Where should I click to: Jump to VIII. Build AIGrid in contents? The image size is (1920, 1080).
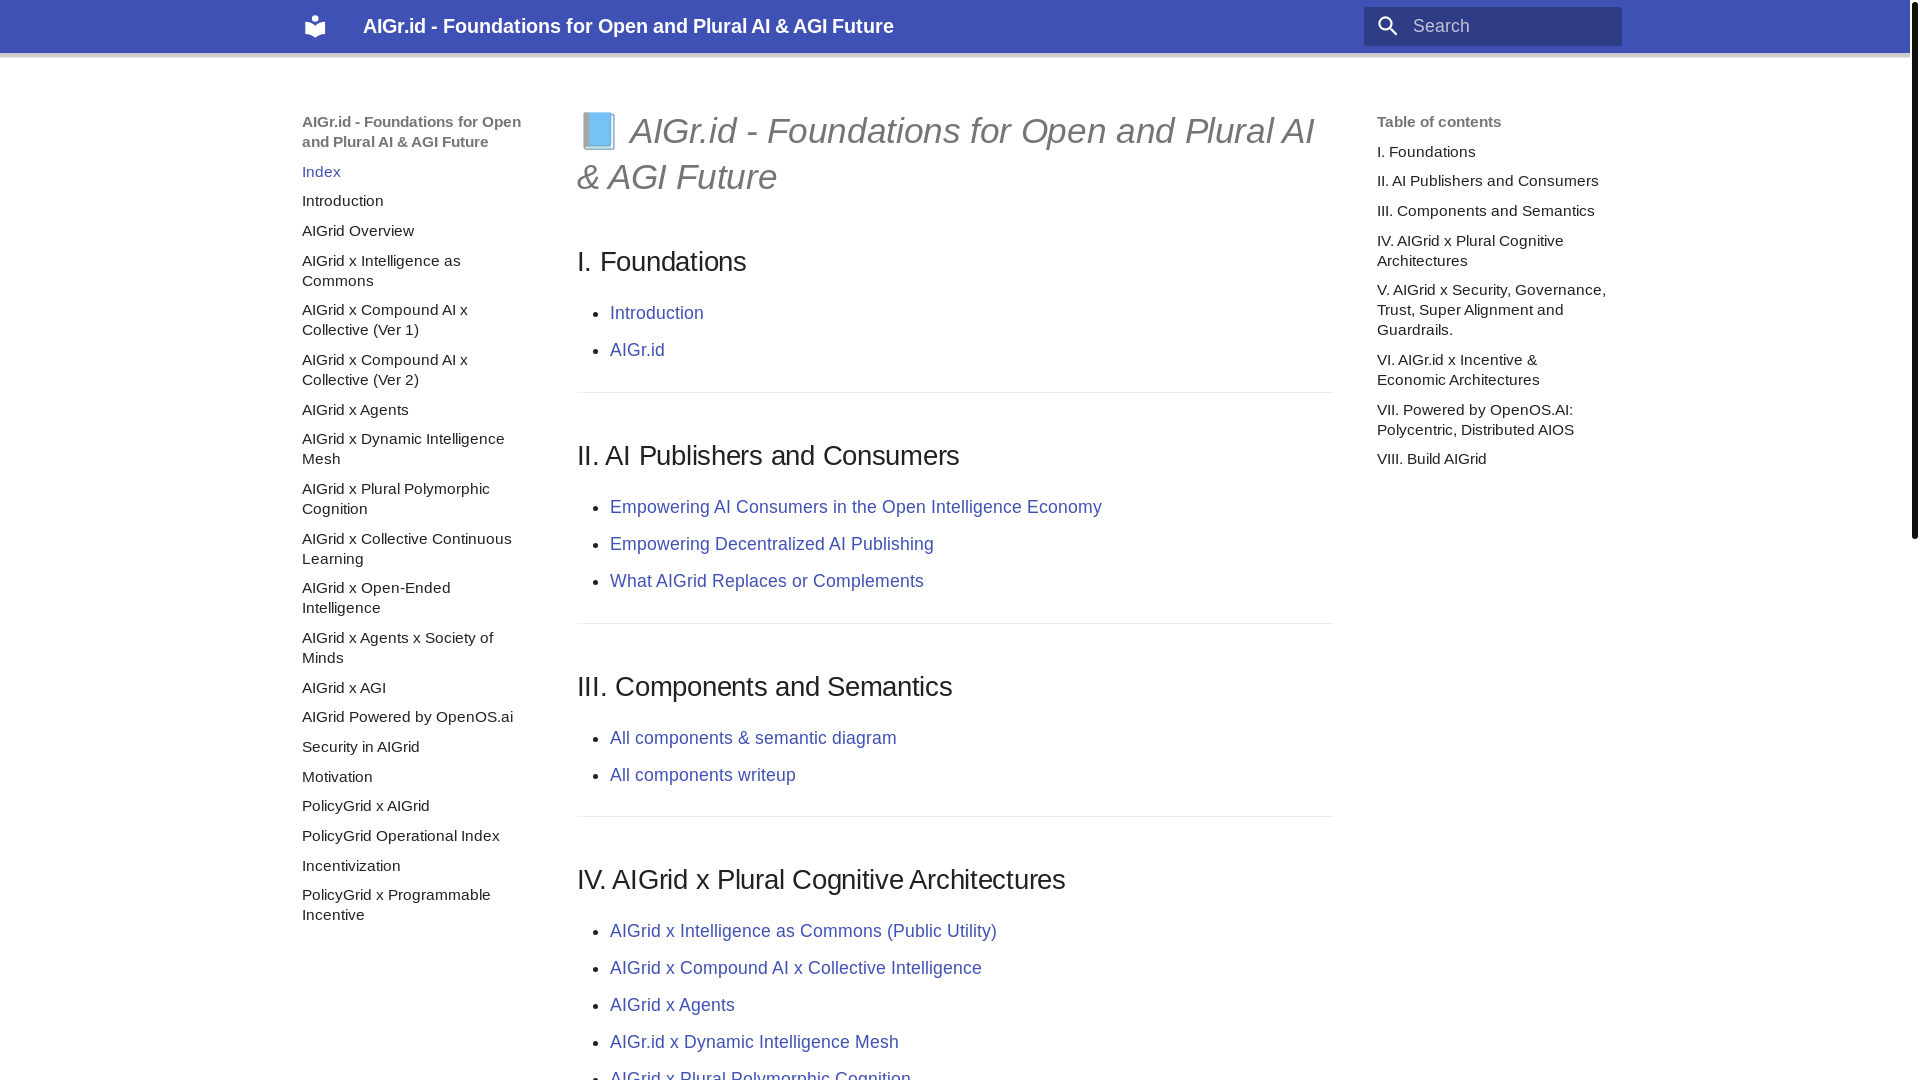[1432, 459]
